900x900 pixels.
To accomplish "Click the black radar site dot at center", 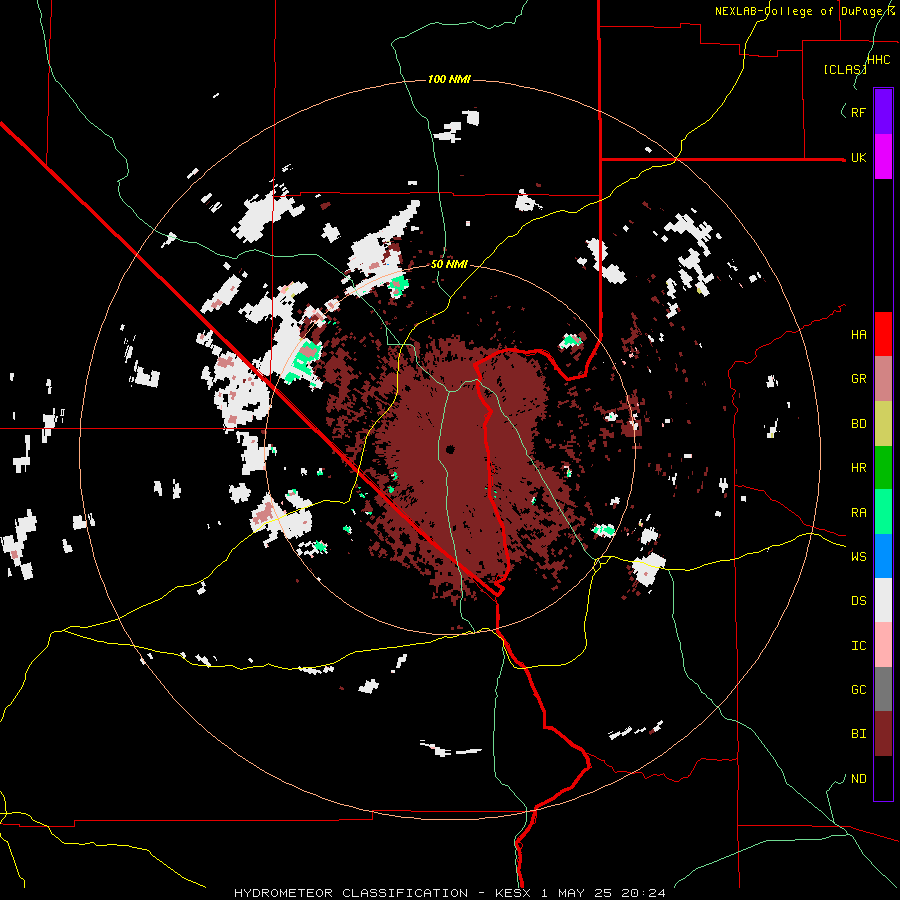I will point(450,449).
